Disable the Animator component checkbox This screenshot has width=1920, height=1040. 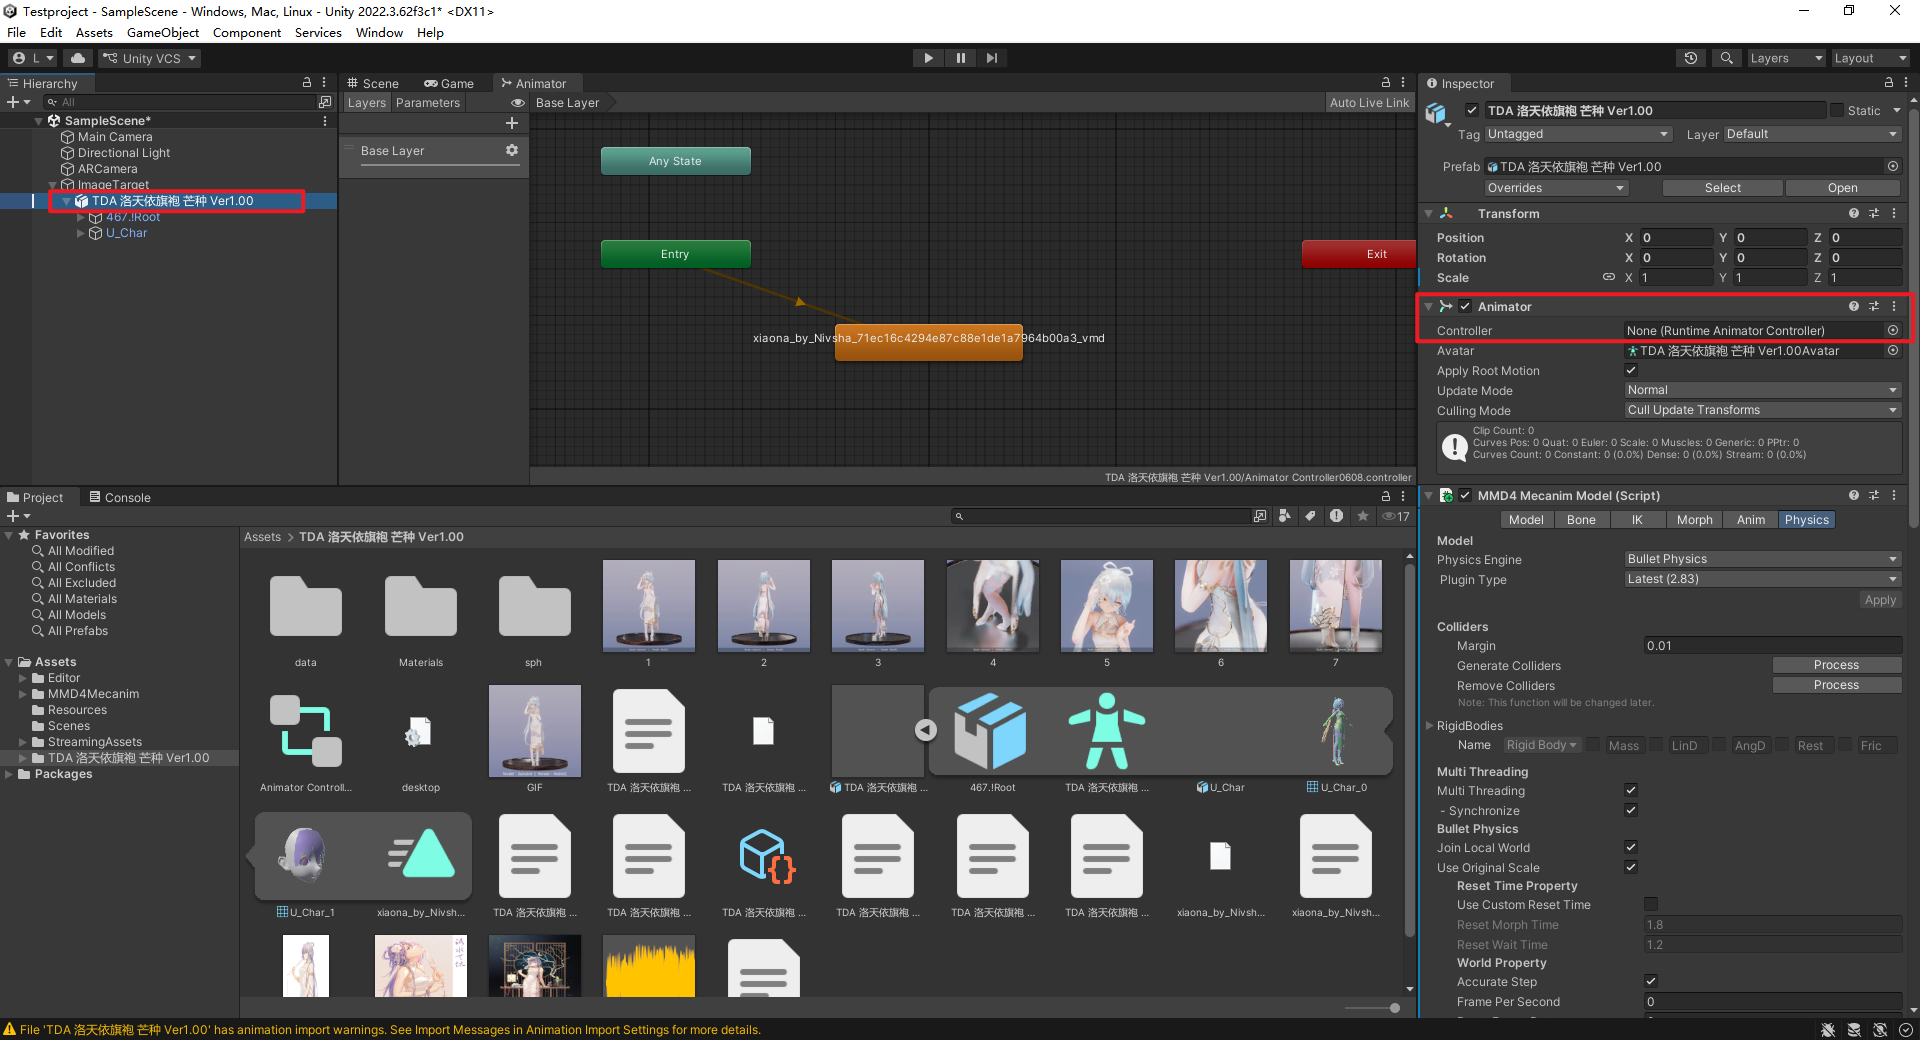[x=1465, y=306]
